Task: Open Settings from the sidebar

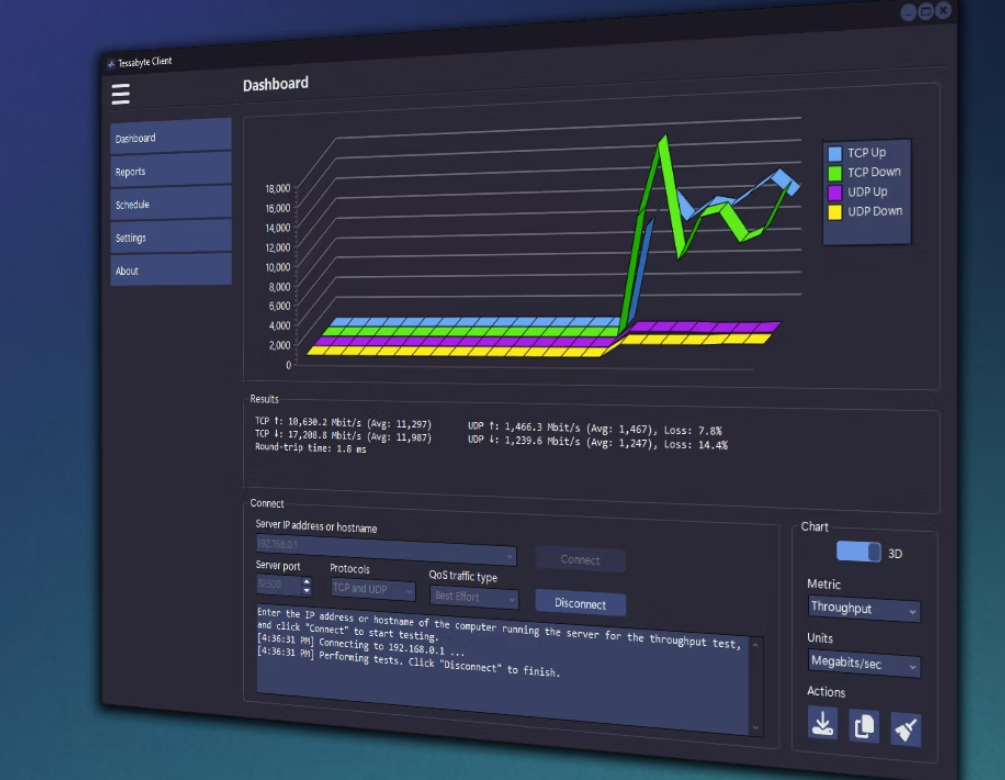Action: pyautogui.click(x=171, y=238)
